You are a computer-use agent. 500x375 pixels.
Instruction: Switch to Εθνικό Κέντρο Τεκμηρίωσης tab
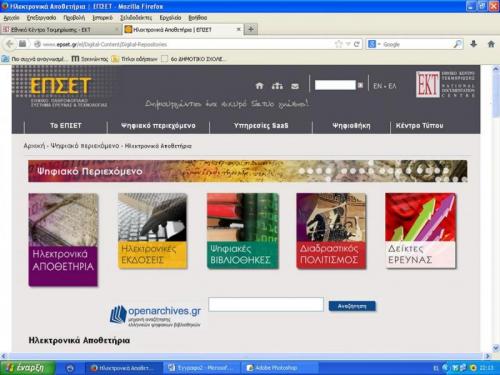(x=61, y=30)
